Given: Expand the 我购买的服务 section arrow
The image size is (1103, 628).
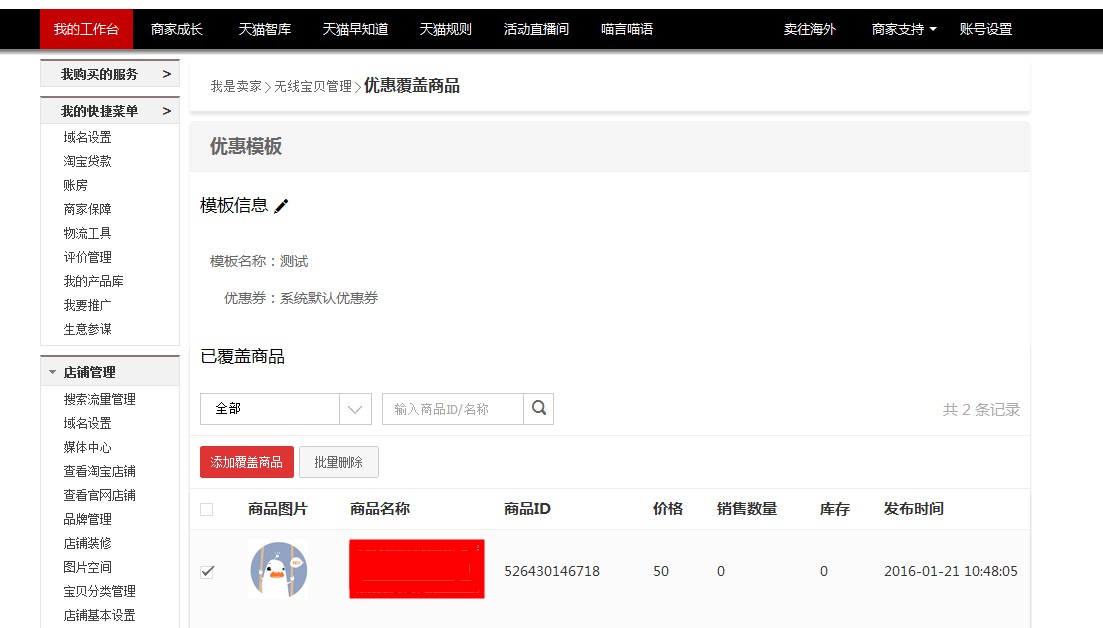Looking at the screenshot, I should click(167, 74).
